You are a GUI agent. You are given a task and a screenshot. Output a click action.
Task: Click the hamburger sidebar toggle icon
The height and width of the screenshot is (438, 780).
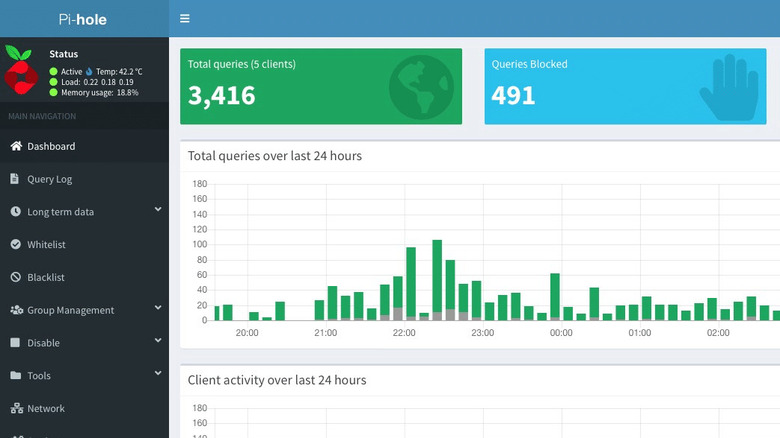click(x=185, y=18)
